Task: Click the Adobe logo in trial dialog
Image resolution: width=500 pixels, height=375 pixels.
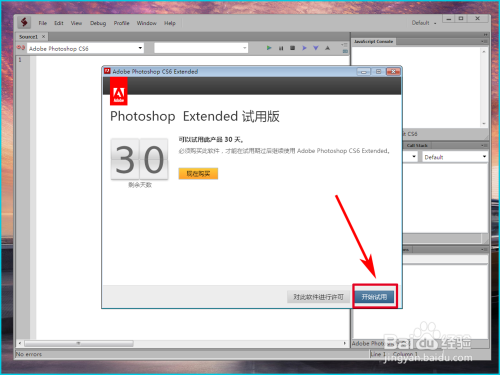Action: (x=119, y=91)
